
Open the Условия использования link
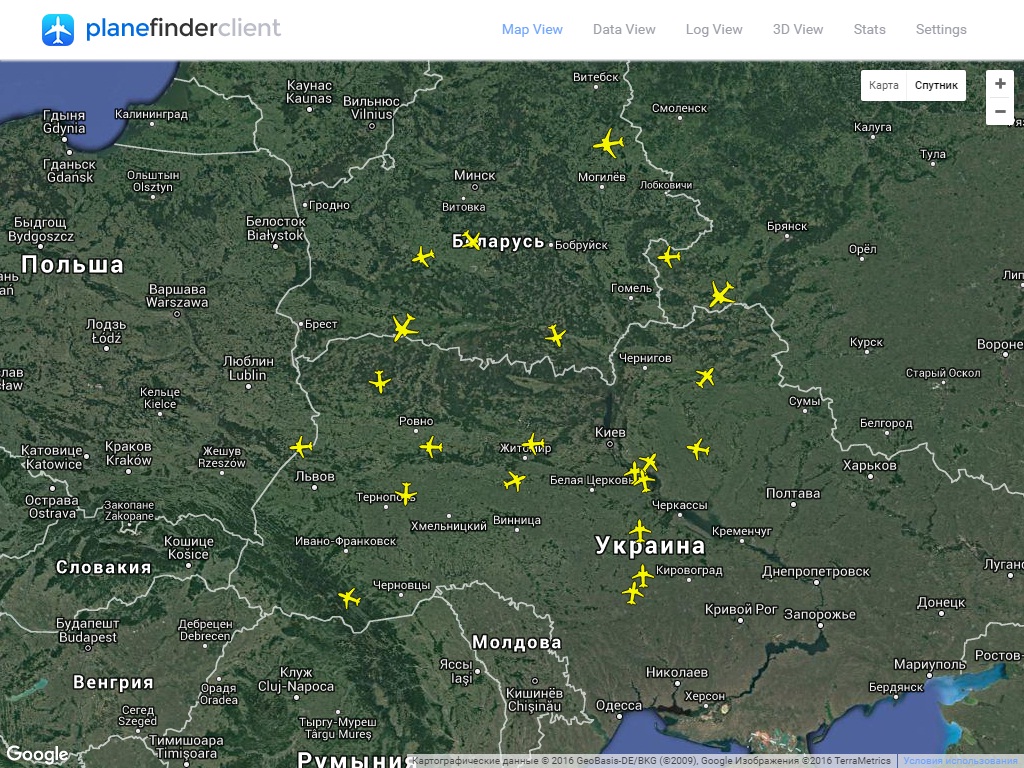point(960,761)
